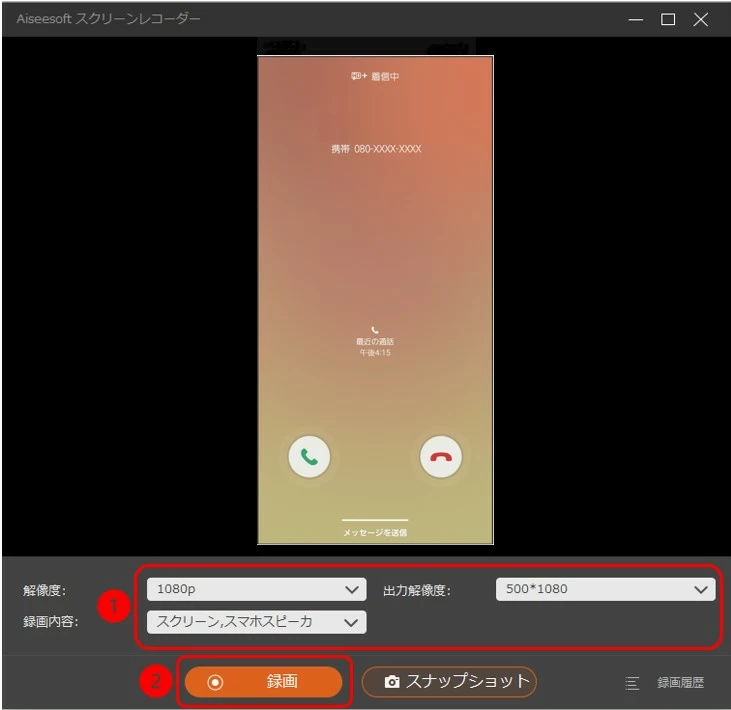Open the 録画履歴 recording history
This screenshot has height=710, width=731.
(680, 682)
